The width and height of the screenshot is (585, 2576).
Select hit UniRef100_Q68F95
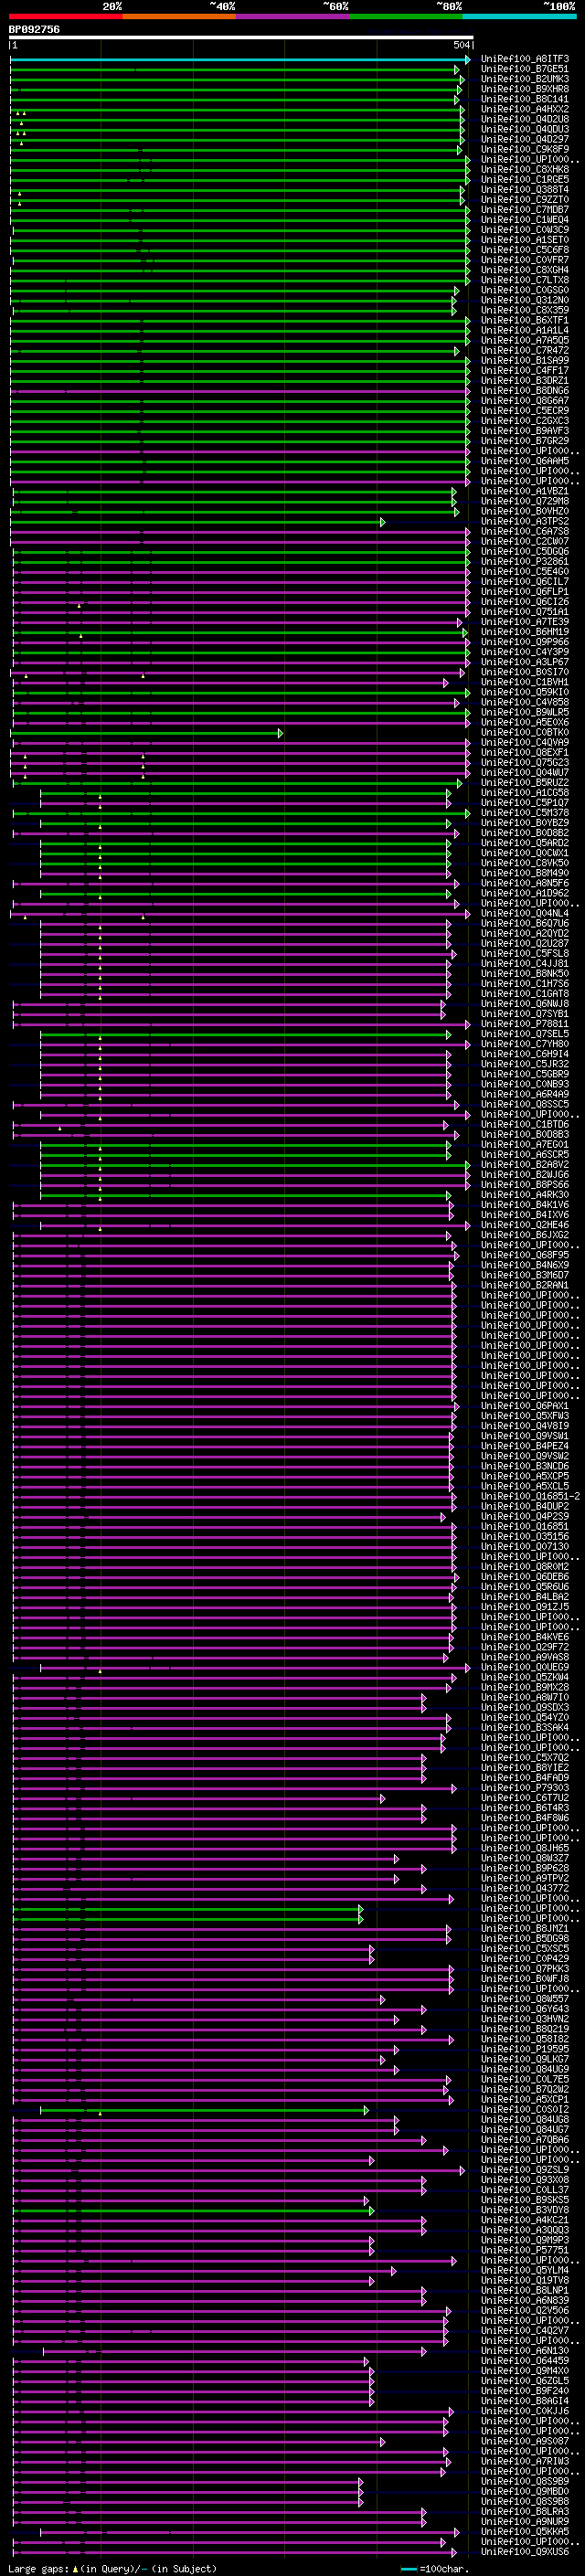524,1255
